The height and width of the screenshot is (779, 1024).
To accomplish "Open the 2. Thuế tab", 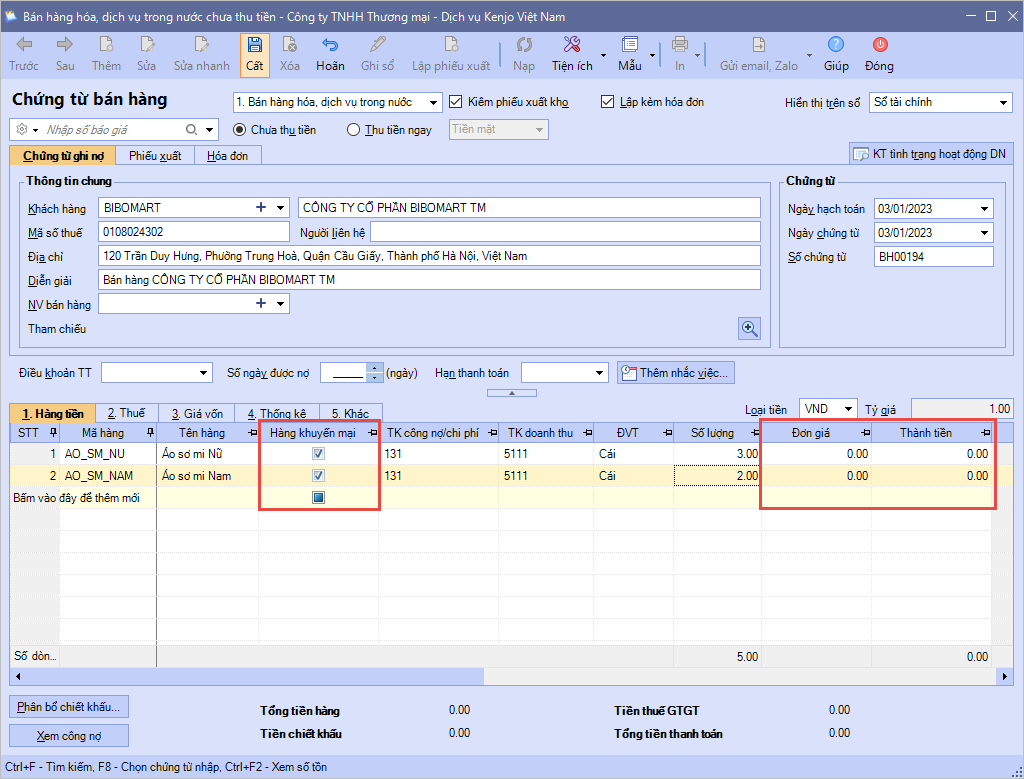I will coord(125,413).
